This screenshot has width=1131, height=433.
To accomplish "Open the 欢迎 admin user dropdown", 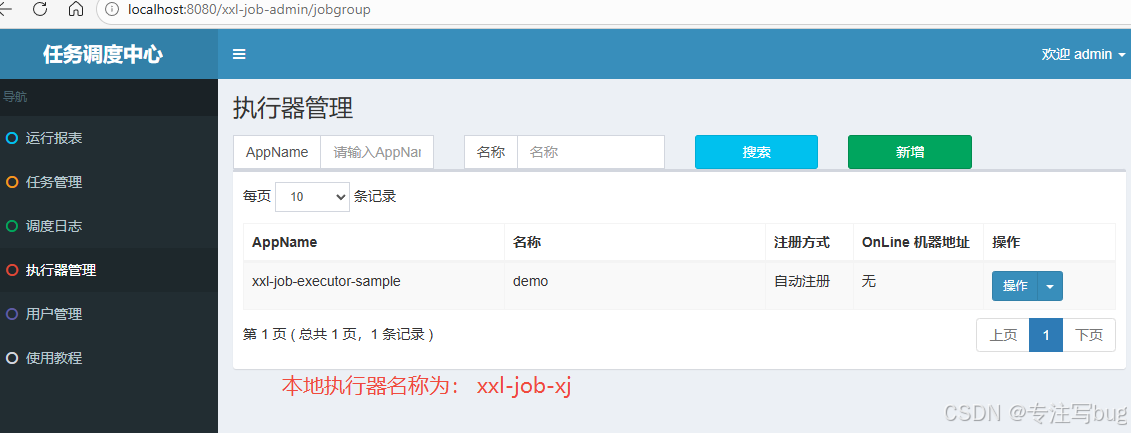I will [1083, 54].
